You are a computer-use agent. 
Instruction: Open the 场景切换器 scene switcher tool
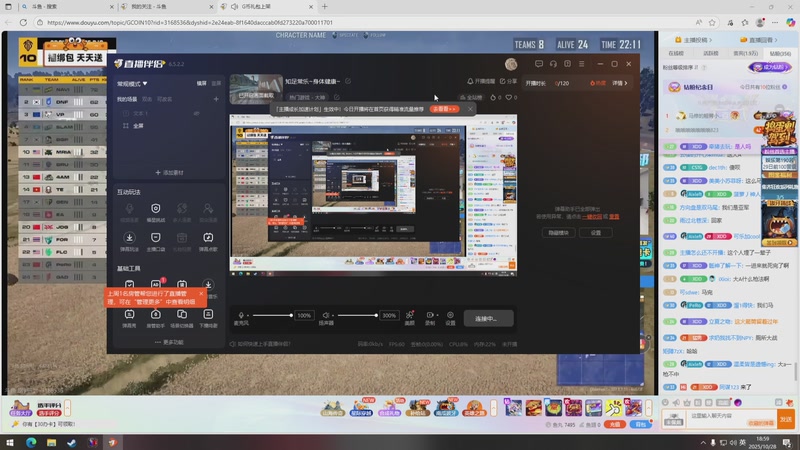click(182, 318)
